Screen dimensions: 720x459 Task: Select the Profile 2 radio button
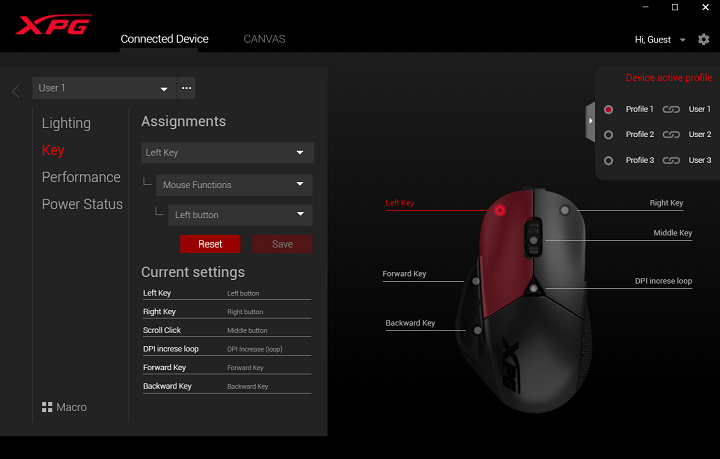pyautogui.click(x=608, y=134)
